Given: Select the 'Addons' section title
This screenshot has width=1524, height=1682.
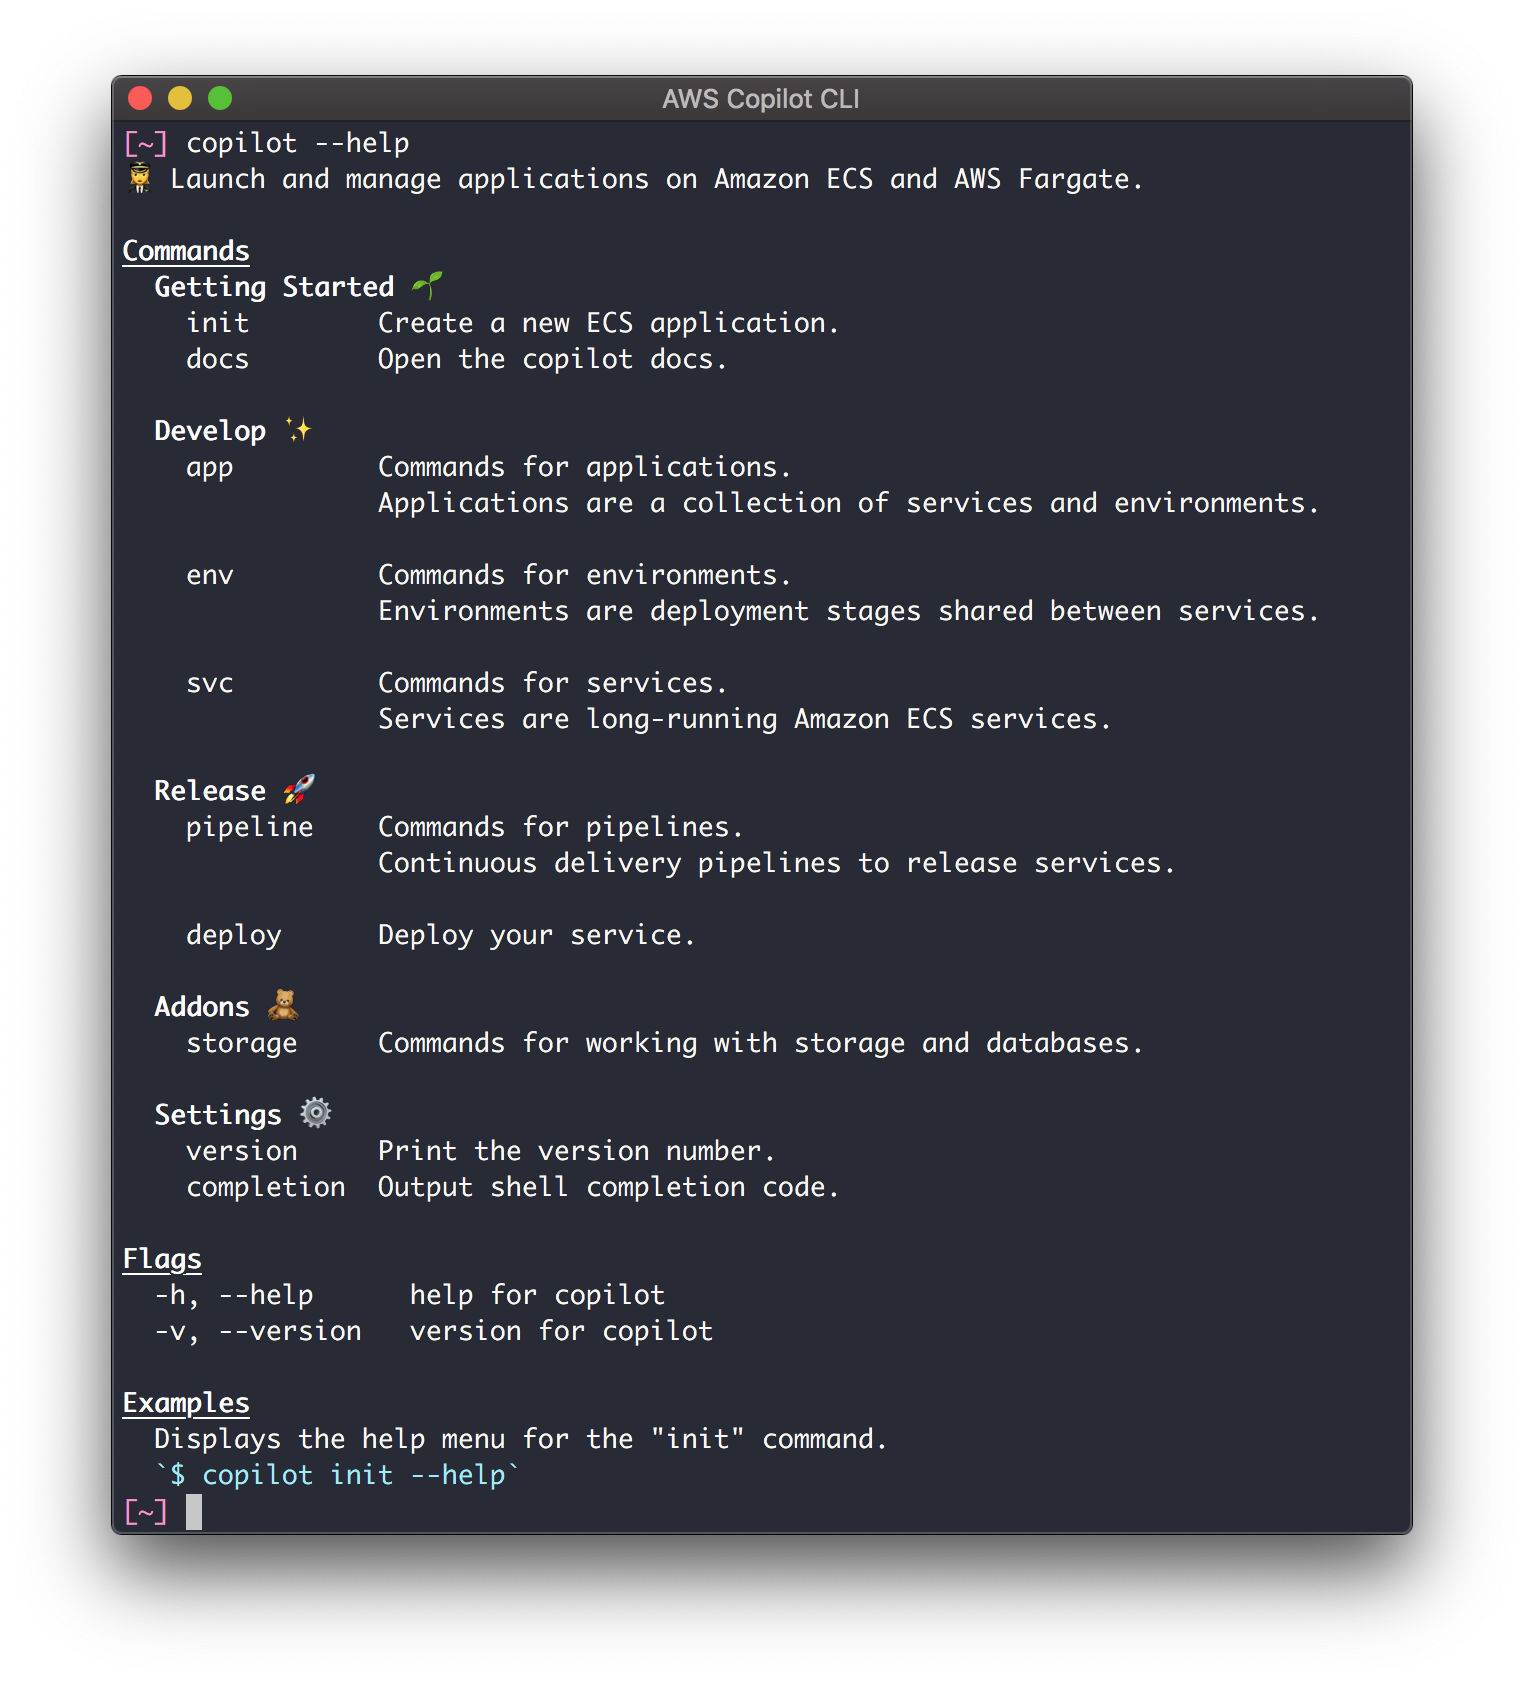Looking at the screenshot, I should click(x=202, y=1007).
